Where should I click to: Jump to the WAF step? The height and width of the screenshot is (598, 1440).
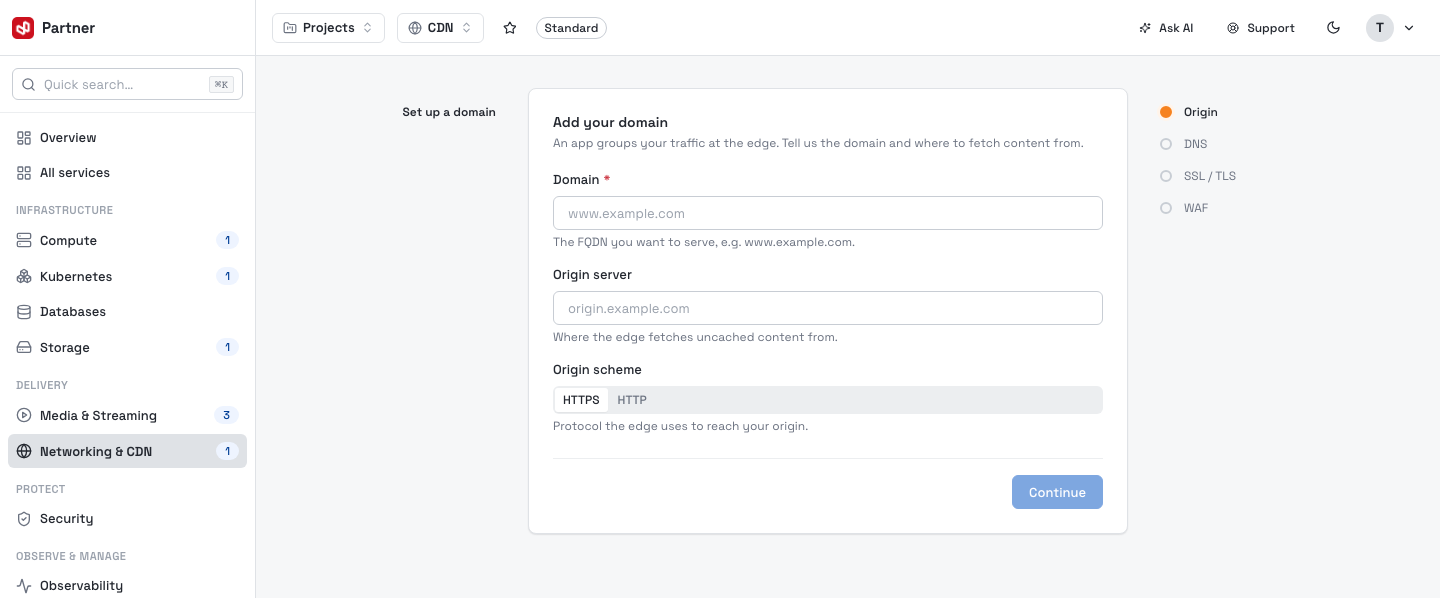1184,208
